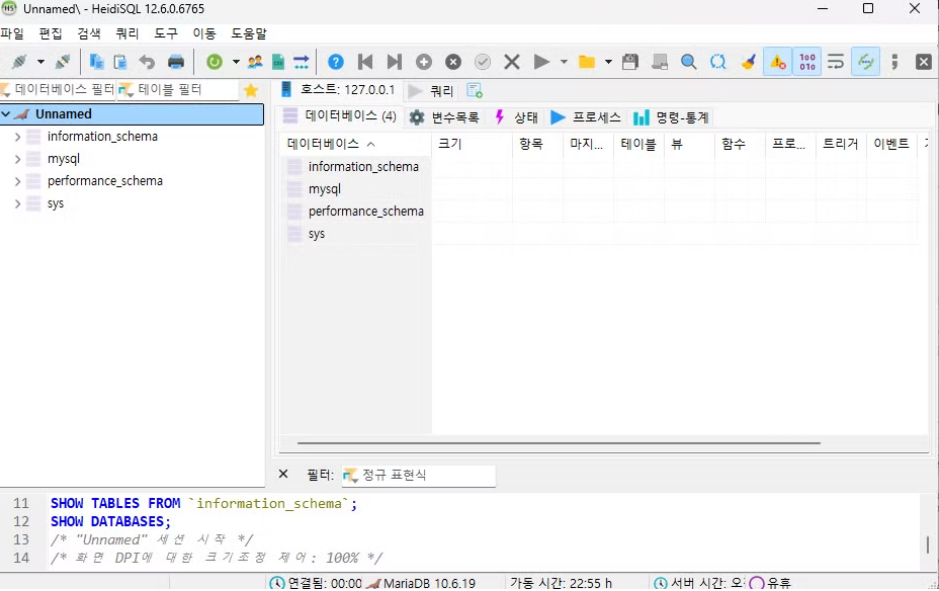This screenshot has height=591, width=939.
Task: Click the 정규 표현식 filter input
Action: (419, 475)
